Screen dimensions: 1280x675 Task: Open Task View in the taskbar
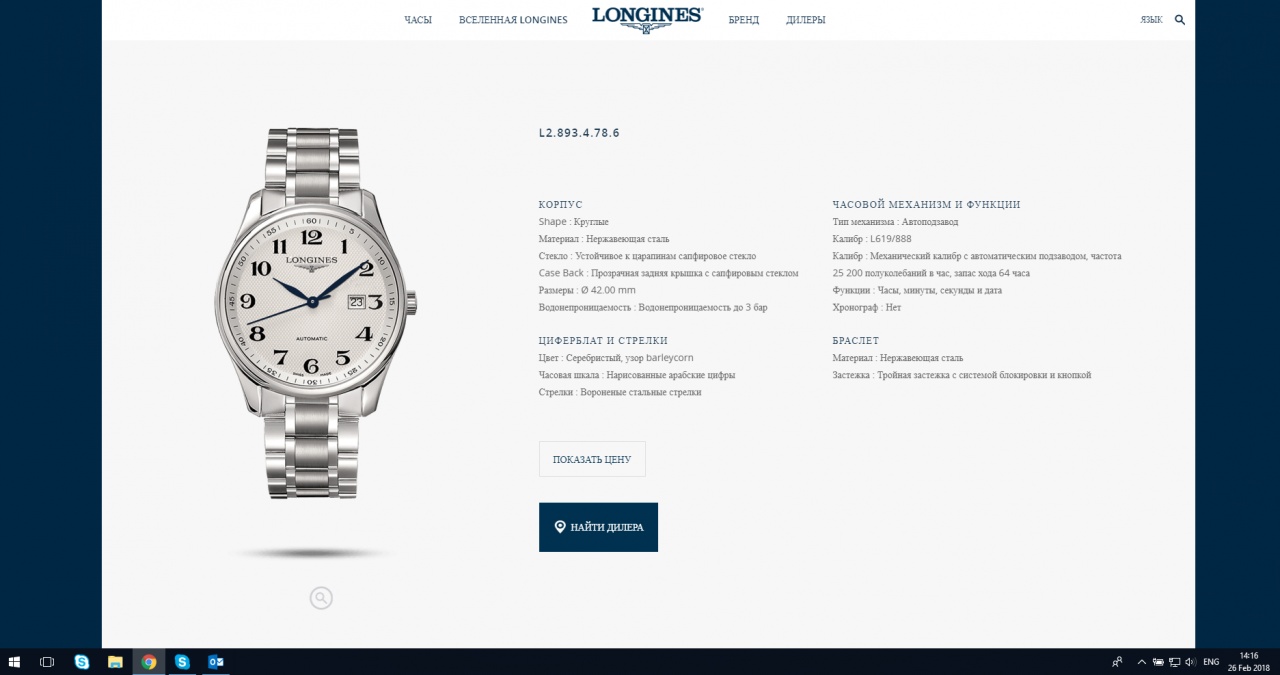46,662
